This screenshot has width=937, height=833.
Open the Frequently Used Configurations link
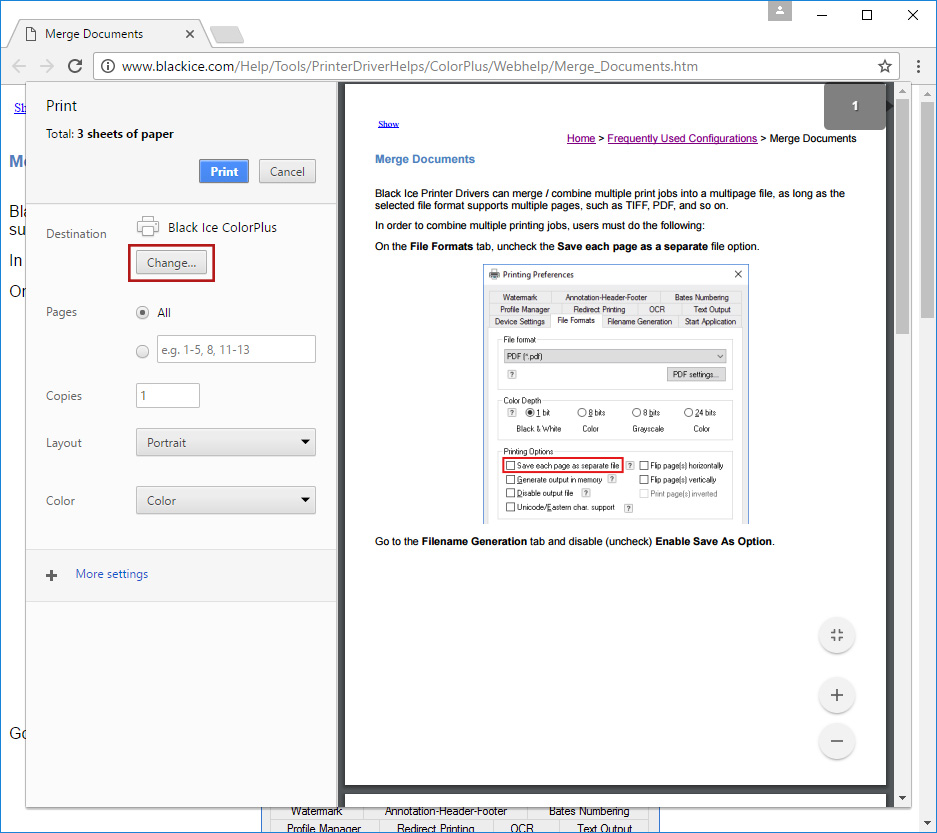pyautogui.click(x=681, y=138)
